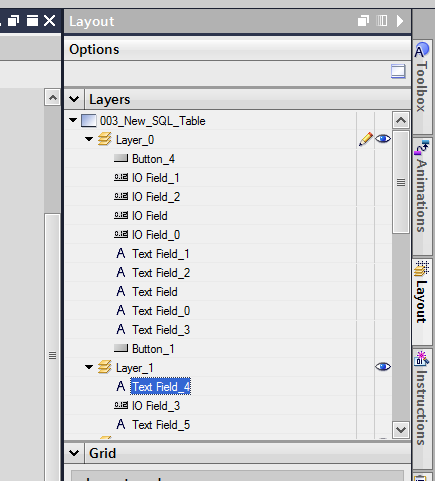Click the Layers tree scrollbar thumb

pos(401,182)
